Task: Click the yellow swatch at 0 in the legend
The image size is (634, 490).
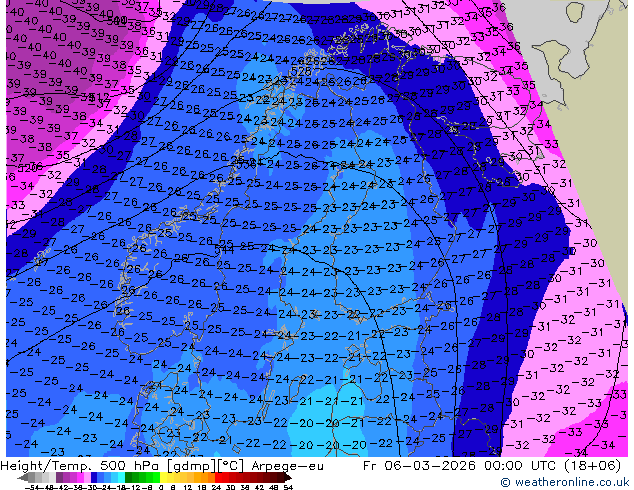Action: (163, 478)
